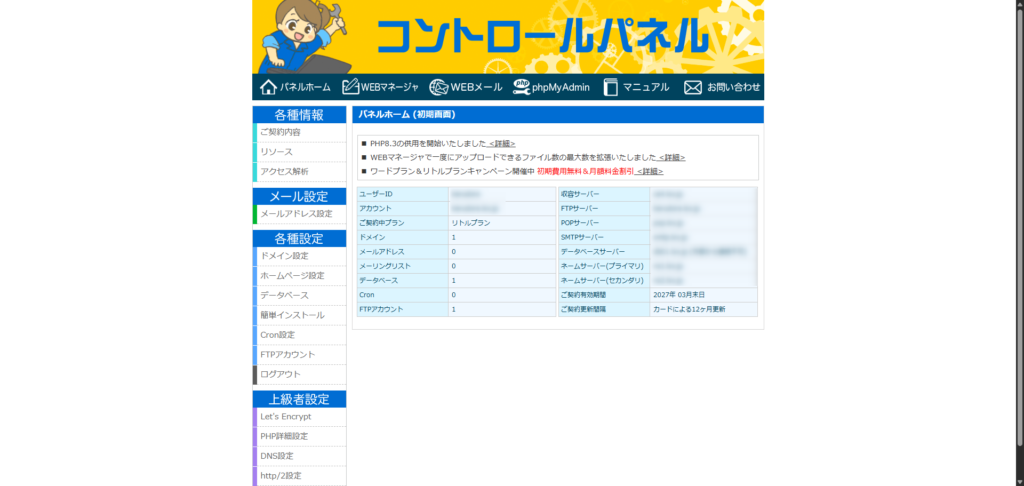Viewport: 1024px width, 486px height.
Task: Click the WEBマネージャ pencil icon
Action: tap(351, 87)
